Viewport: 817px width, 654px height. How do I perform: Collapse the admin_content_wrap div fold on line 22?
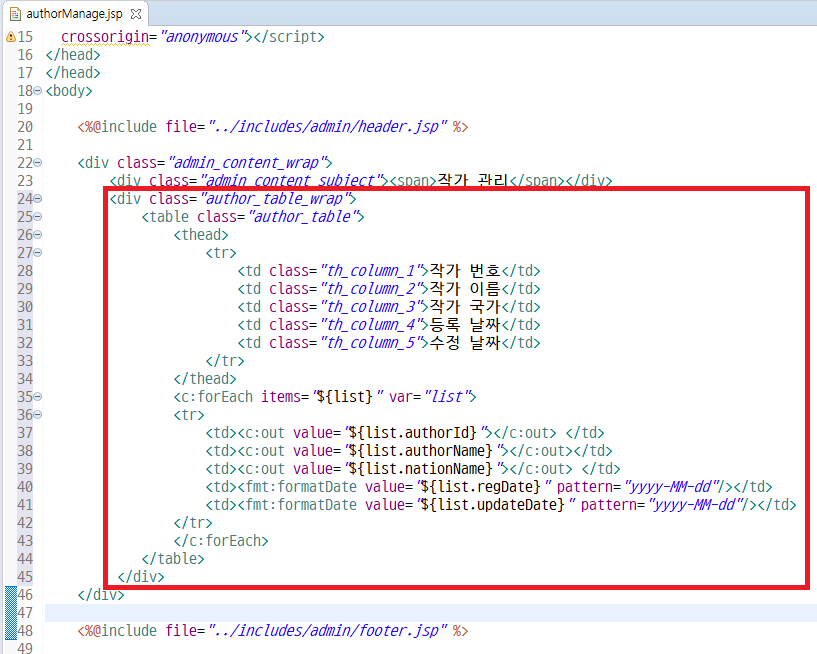[x=38, y=163]
